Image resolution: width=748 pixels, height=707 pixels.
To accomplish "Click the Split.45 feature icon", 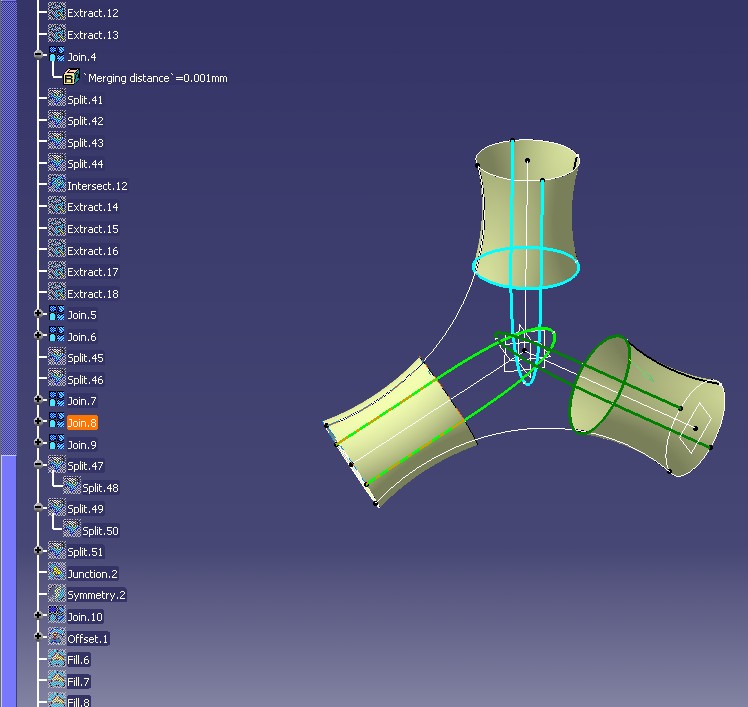I will point(57,357).
